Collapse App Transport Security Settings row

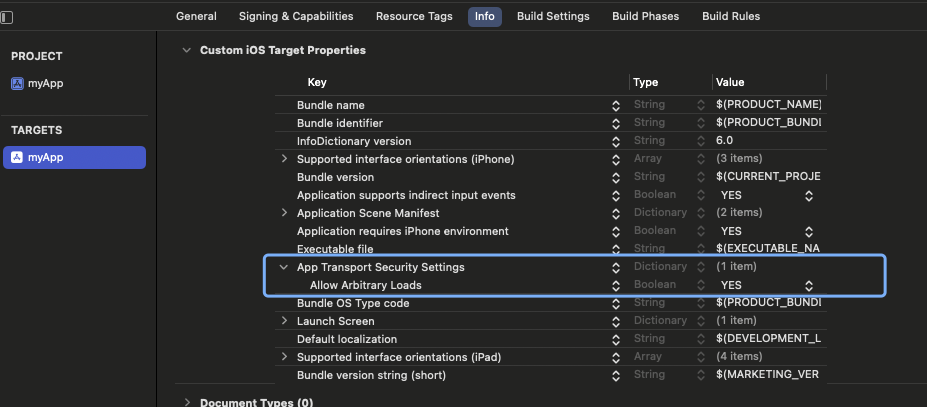284,267
